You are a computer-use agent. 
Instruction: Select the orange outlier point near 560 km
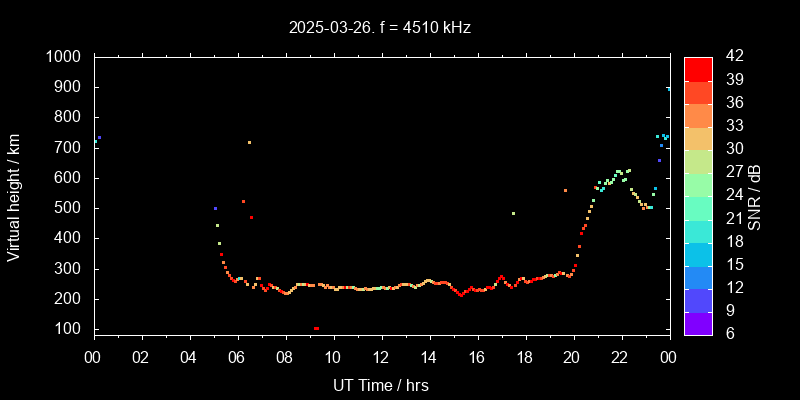tap(565, 190)
